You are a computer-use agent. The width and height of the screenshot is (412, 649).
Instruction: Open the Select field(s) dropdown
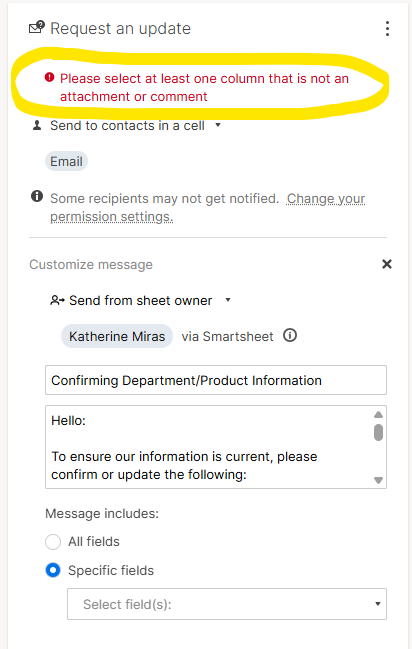(227, 604)
